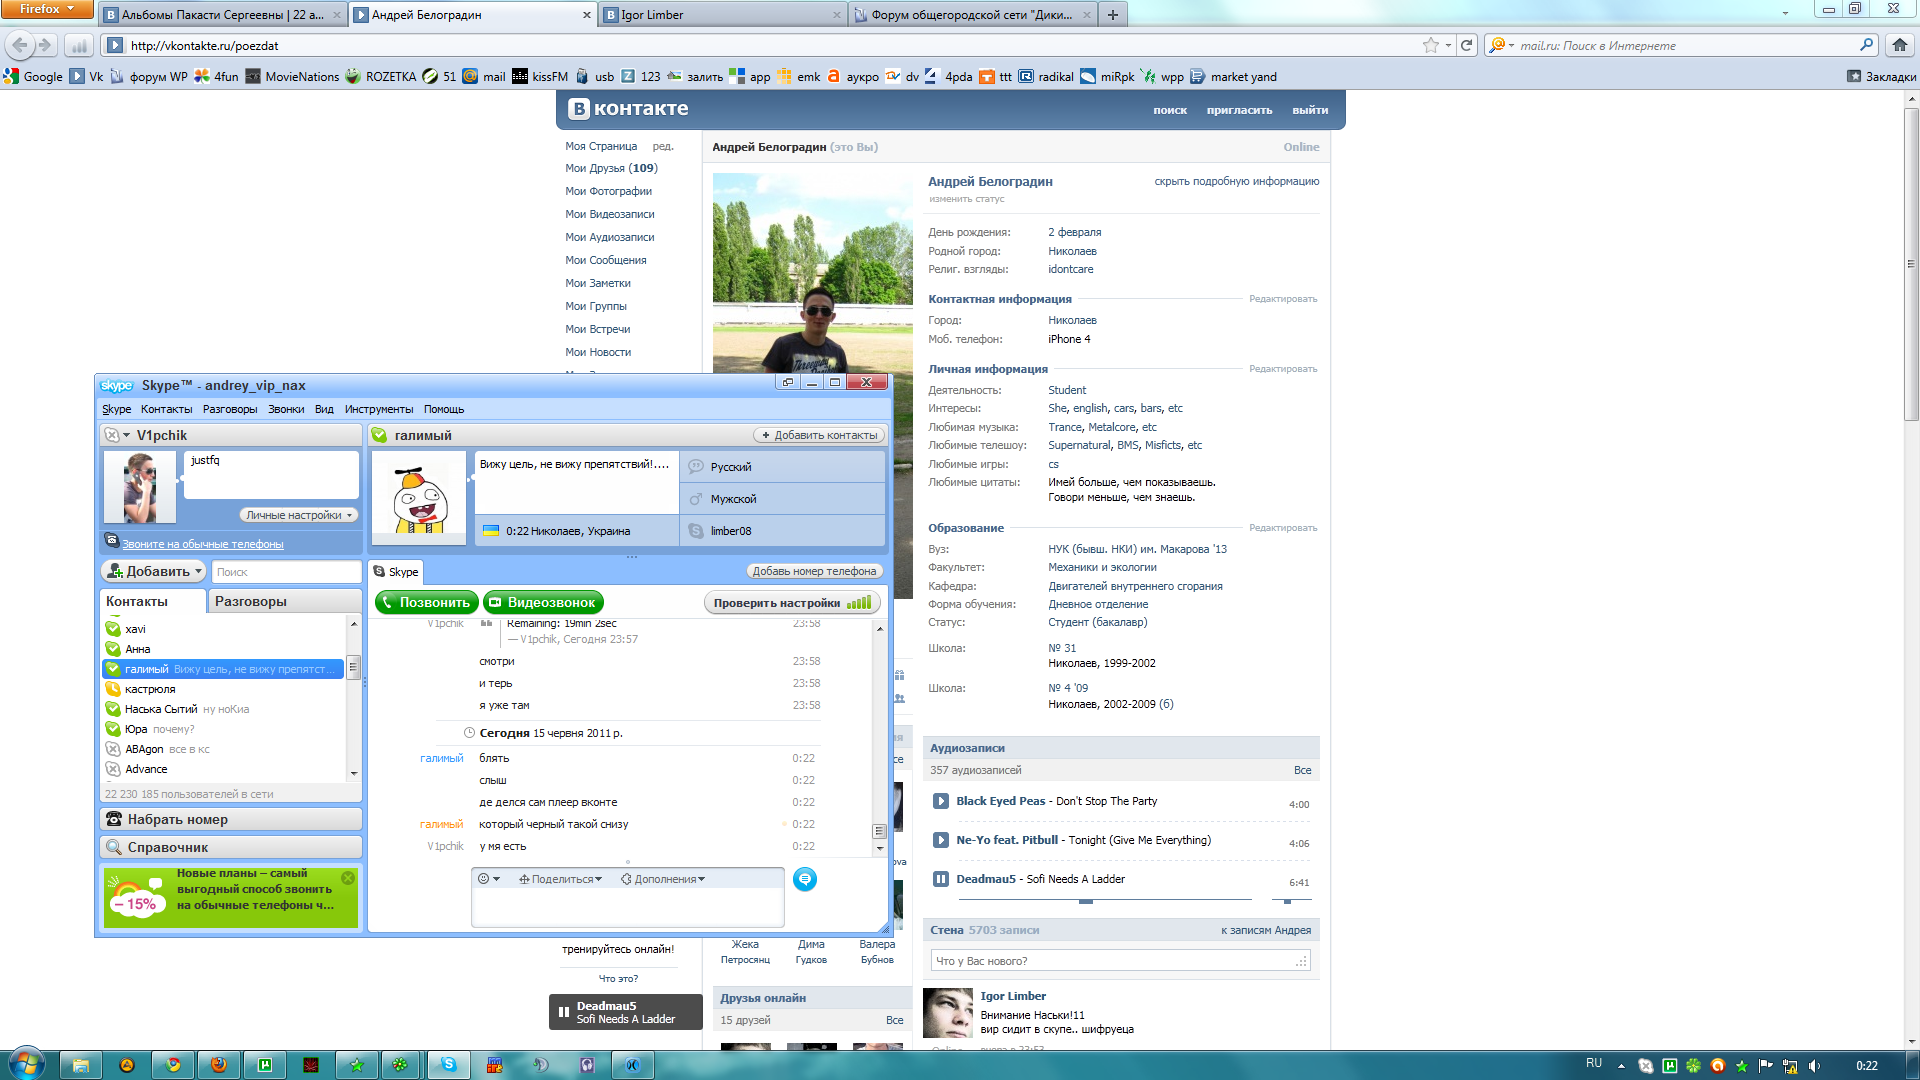
Task: Pause the Deadmau5 Sofi Needs A Ladder track
Action: 941,879
